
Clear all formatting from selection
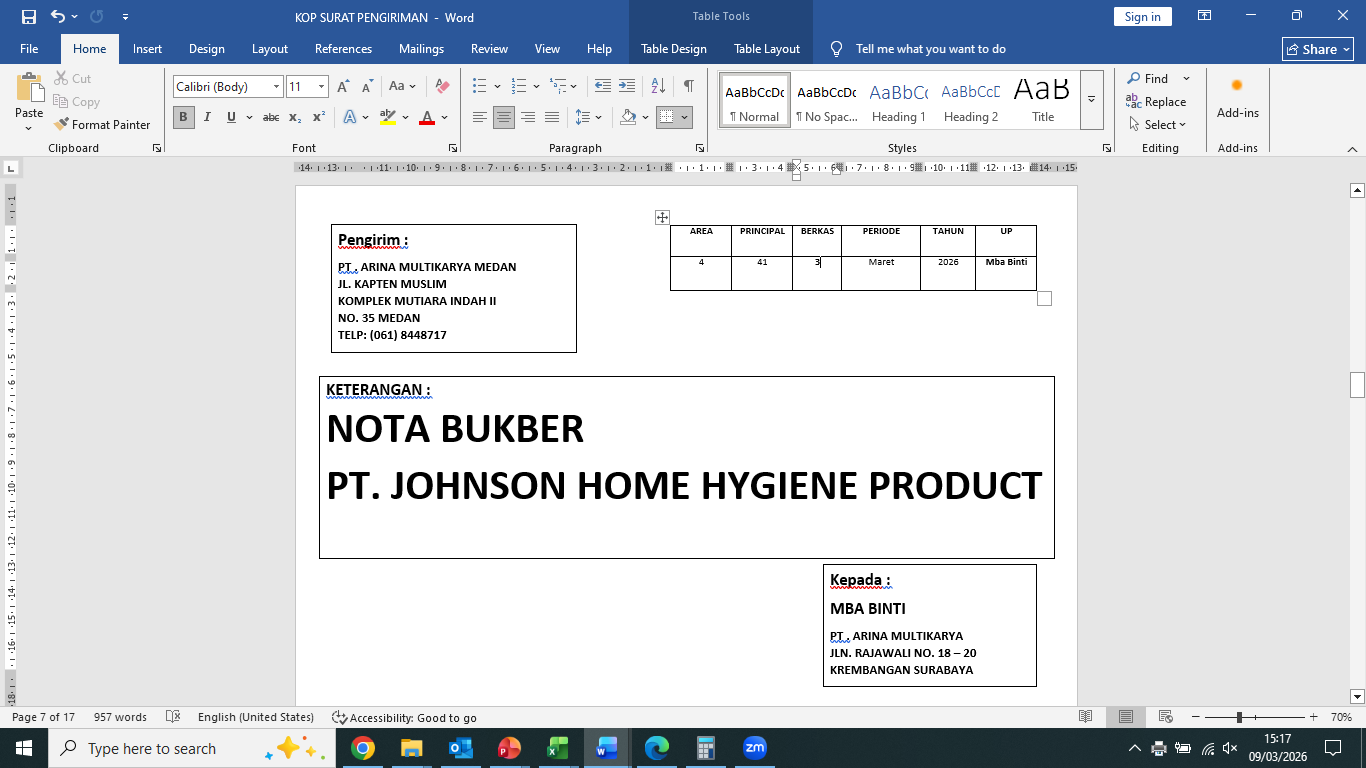tap(442, 87)
